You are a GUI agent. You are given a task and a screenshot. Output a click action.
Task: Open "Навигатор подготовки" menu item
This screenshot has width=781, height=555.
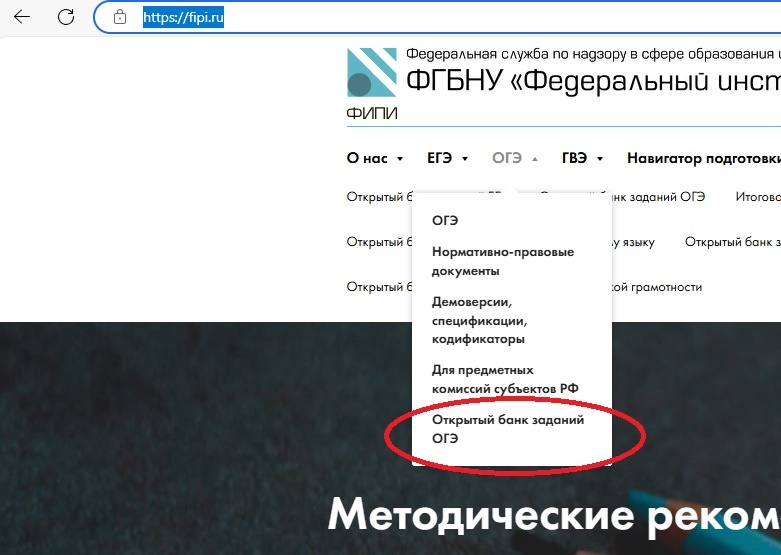point(704,158)
